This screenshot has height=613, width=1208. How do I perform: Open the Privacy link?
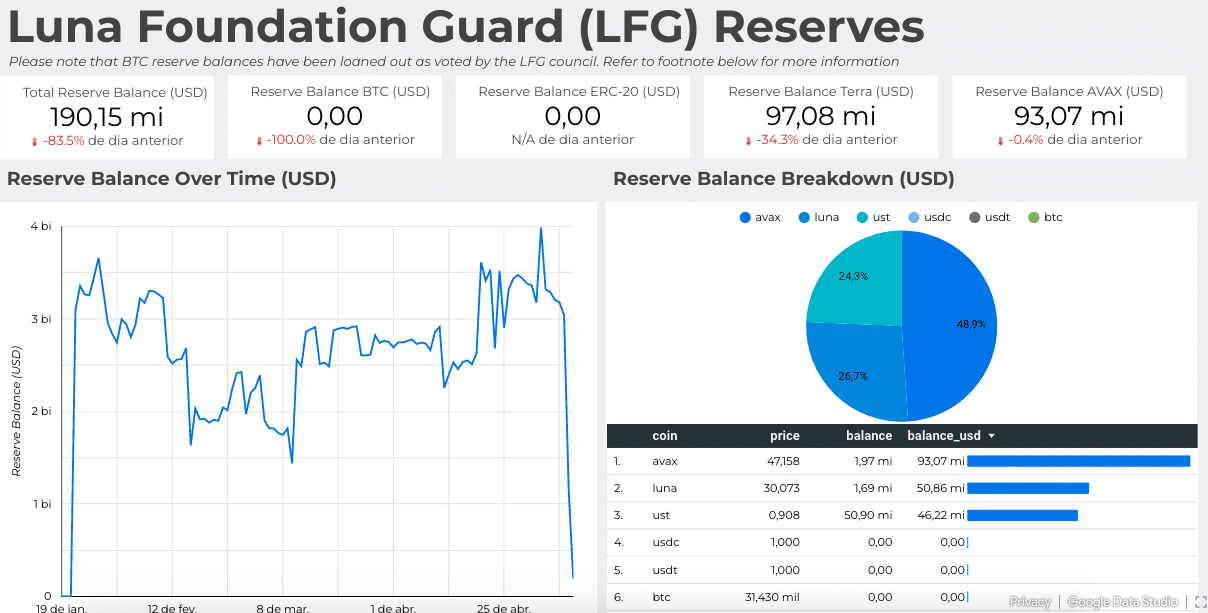tap(1030, 602)
